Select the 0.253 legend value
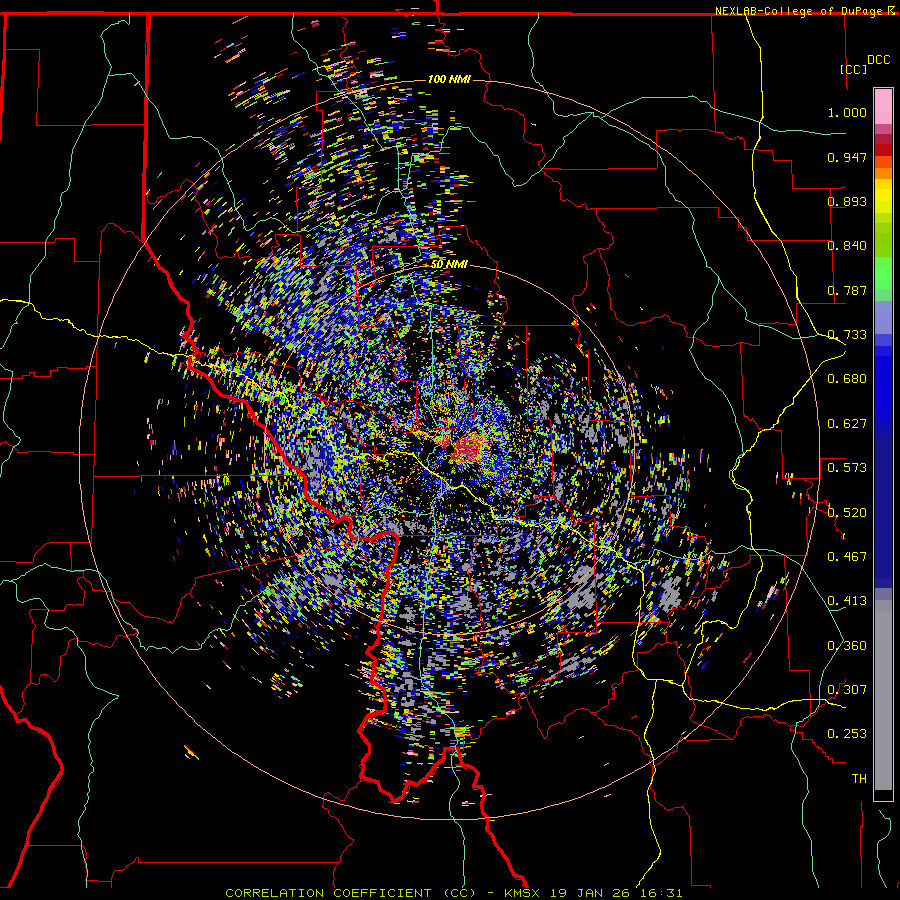The image size is (900, 900). 847,734
